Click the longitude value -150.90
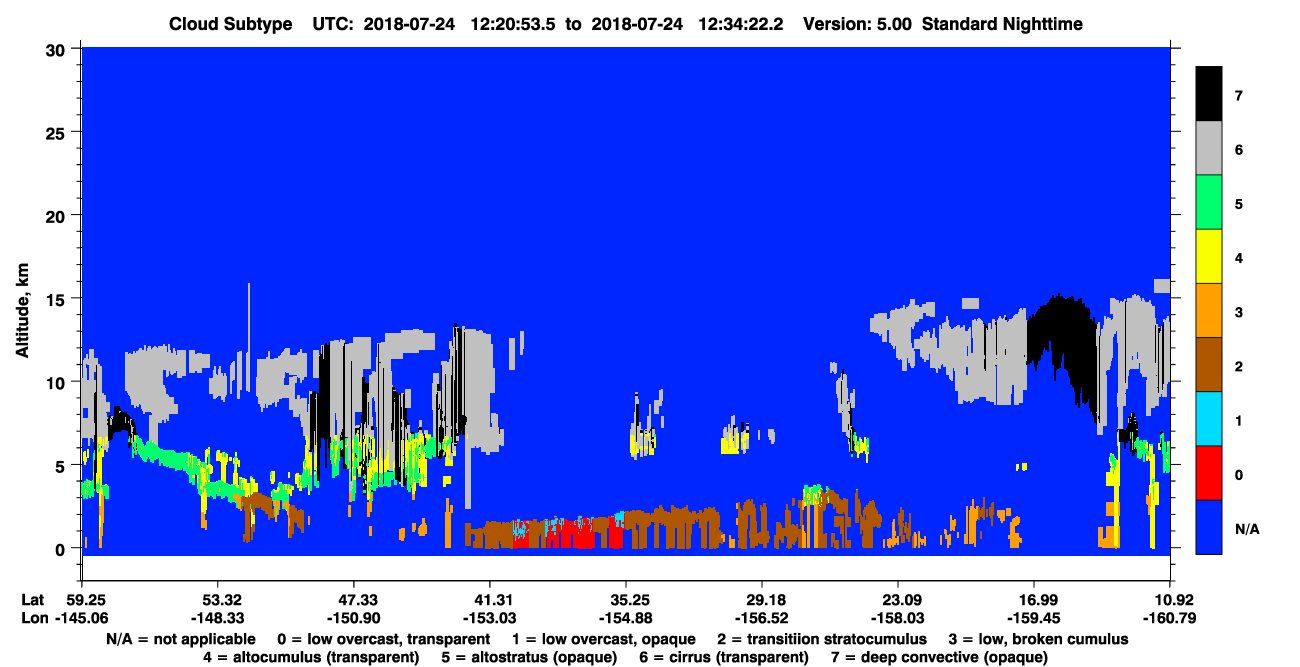Screen dimensions: 1300x667 pos(353,618)
